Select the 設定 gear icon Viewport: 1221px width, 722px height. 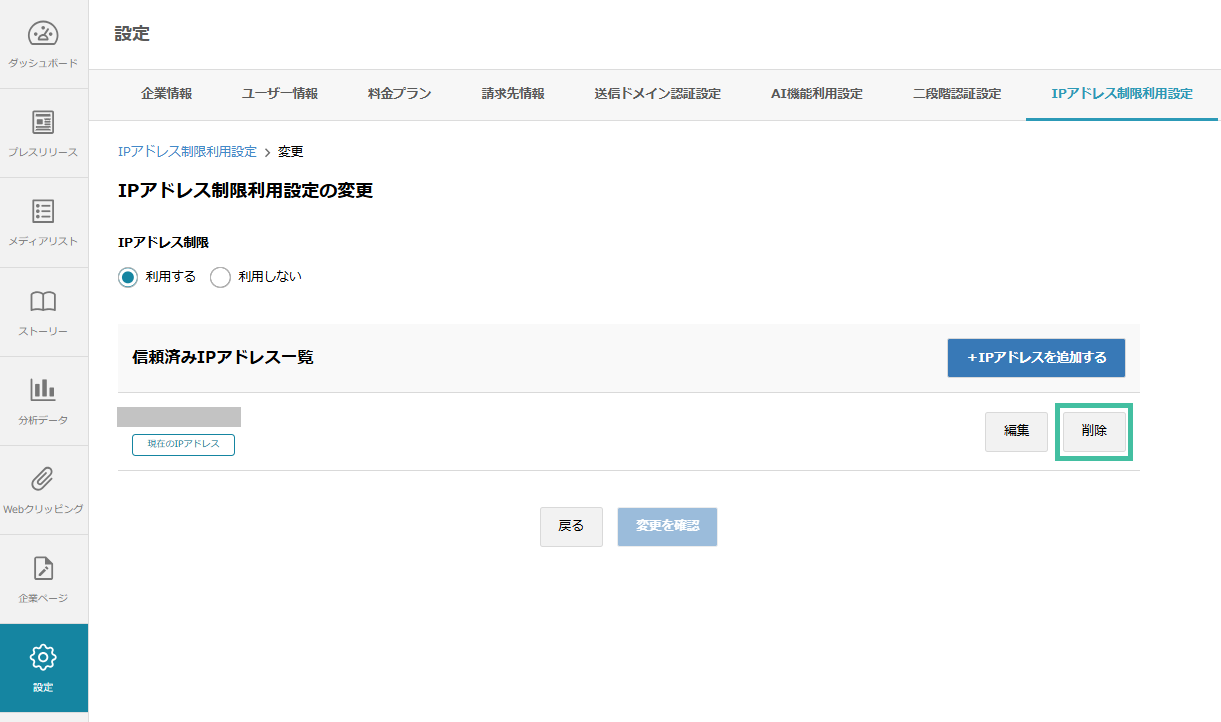pos(42,659)
